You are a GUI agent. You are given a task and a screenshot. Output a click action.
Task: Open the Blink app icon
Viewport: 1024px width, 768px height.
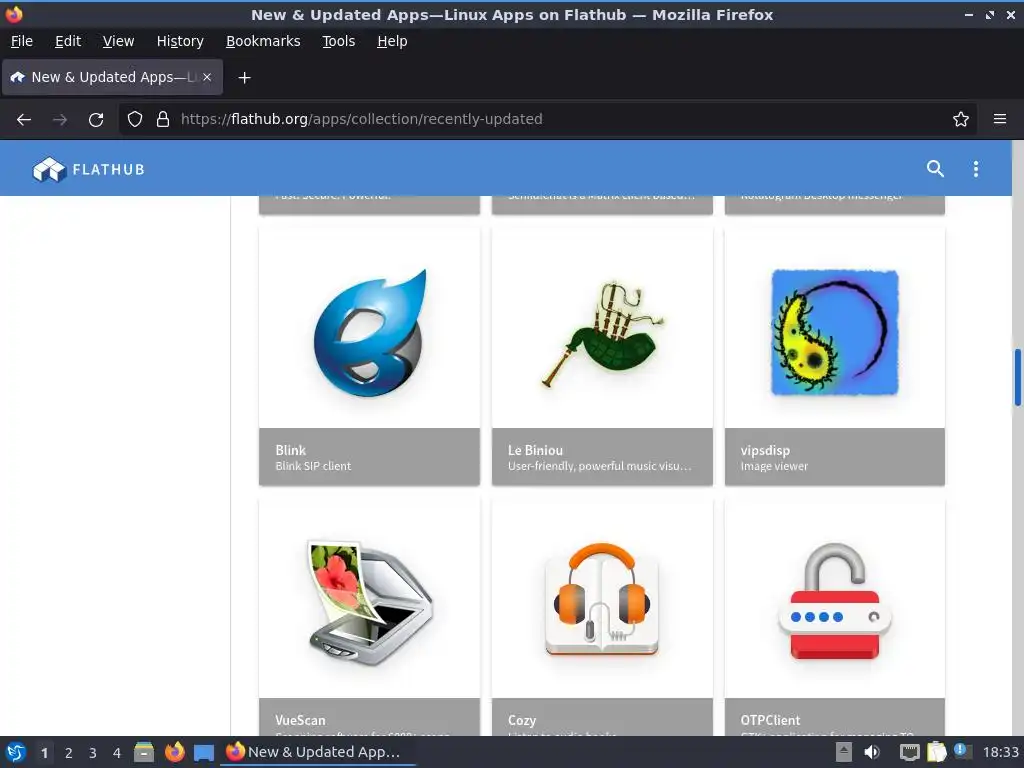point(370,333)
